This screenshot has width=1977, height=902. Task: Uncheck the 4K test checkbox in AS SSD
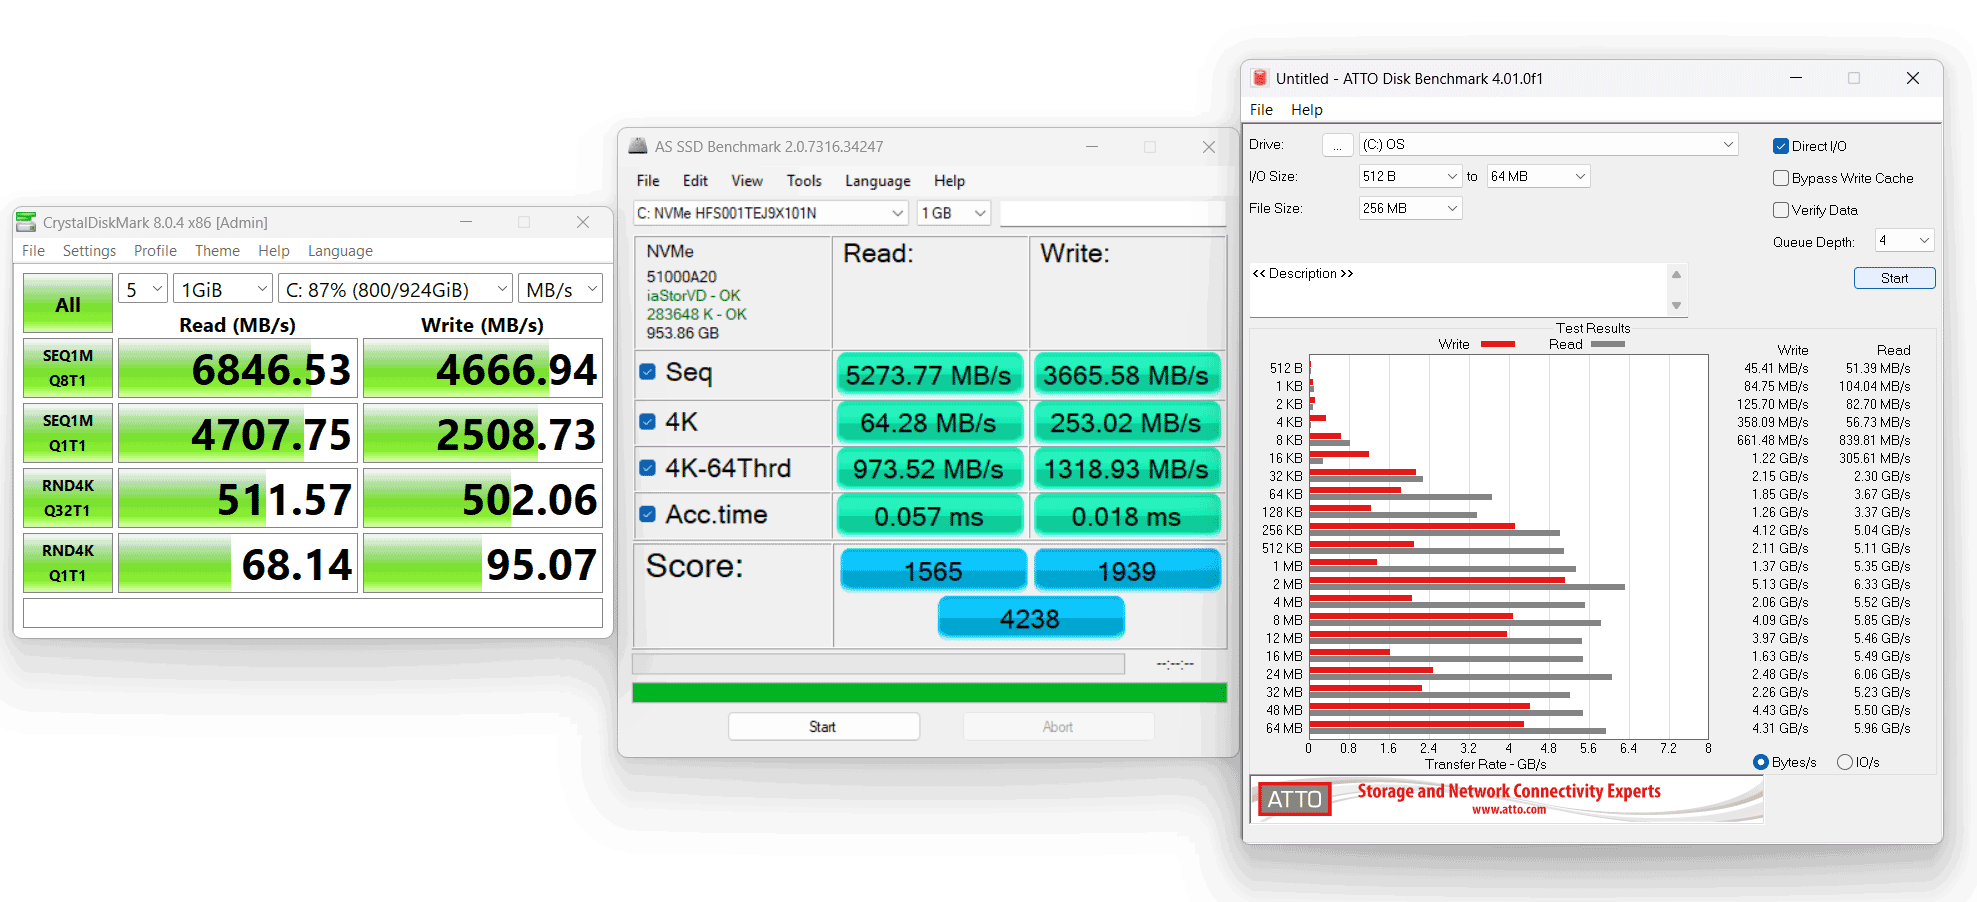[x=647, y=422]
